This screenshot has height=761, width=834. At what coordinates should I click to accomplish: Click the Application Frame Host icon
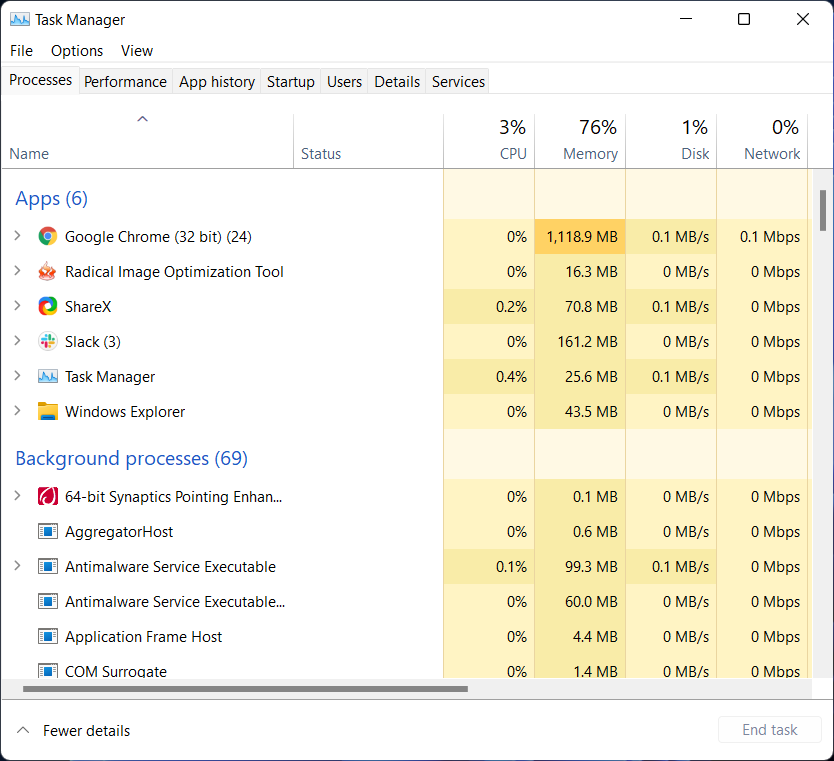coord(48,637)
